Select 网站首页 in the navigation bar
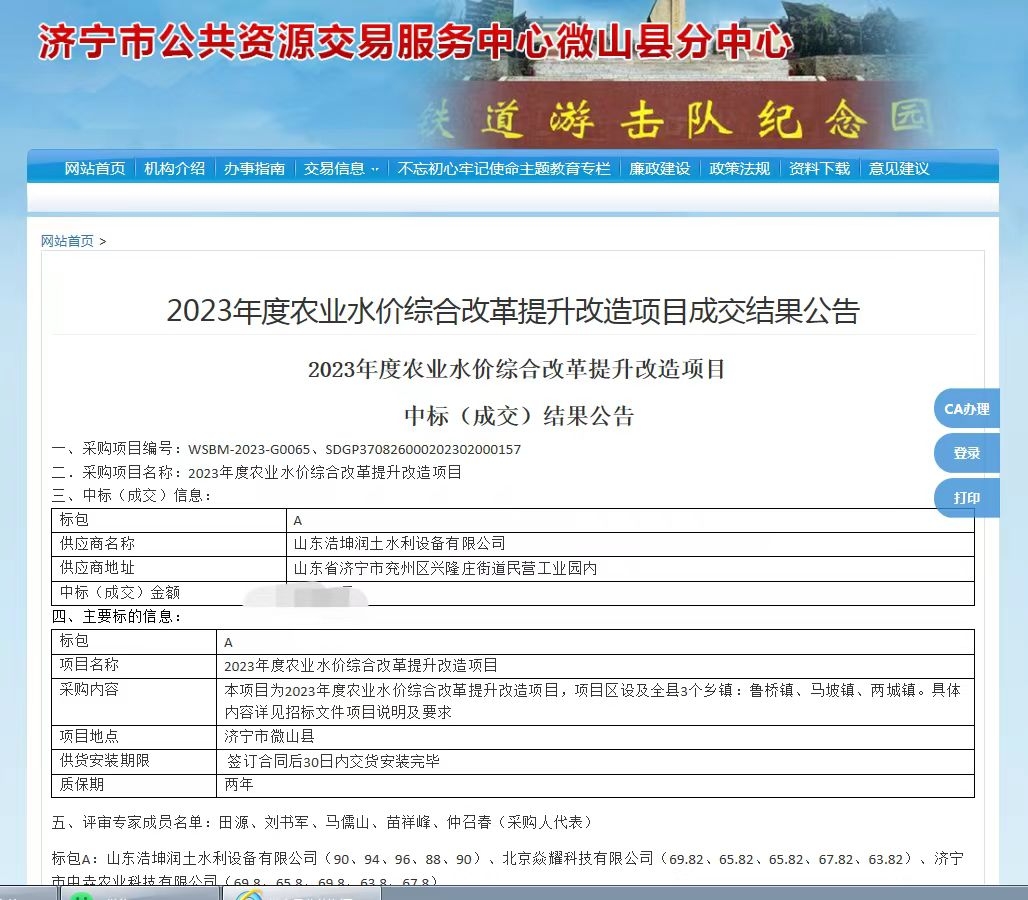The image size is (1028, 900). click(x=97, y=168)
